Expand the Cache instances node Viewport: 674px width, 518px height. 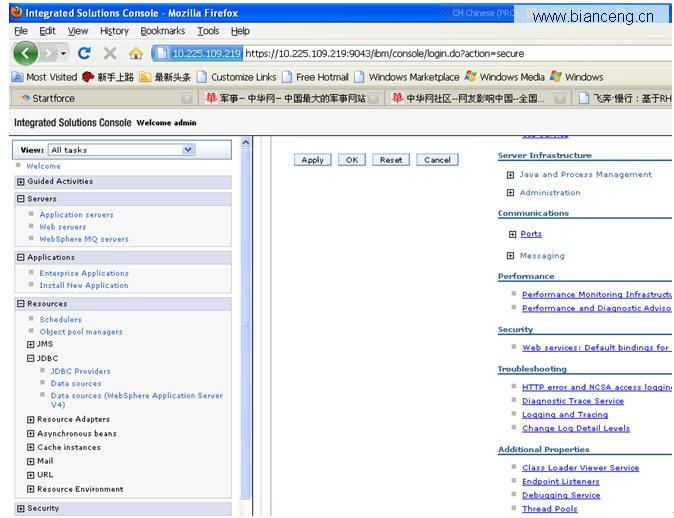31,448
